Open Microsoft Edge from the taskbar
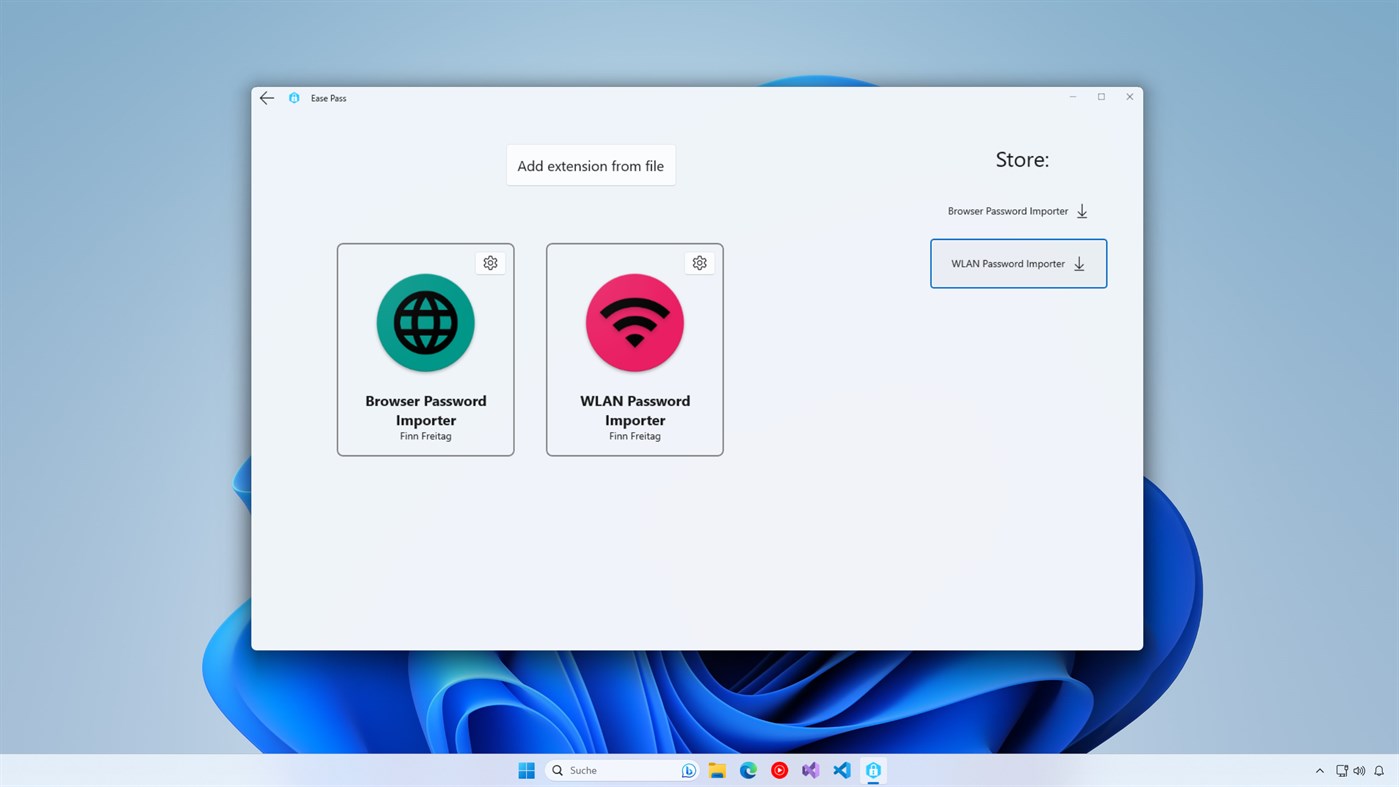The height and width of the screenshot is (787, 1399). coord(748,770)
